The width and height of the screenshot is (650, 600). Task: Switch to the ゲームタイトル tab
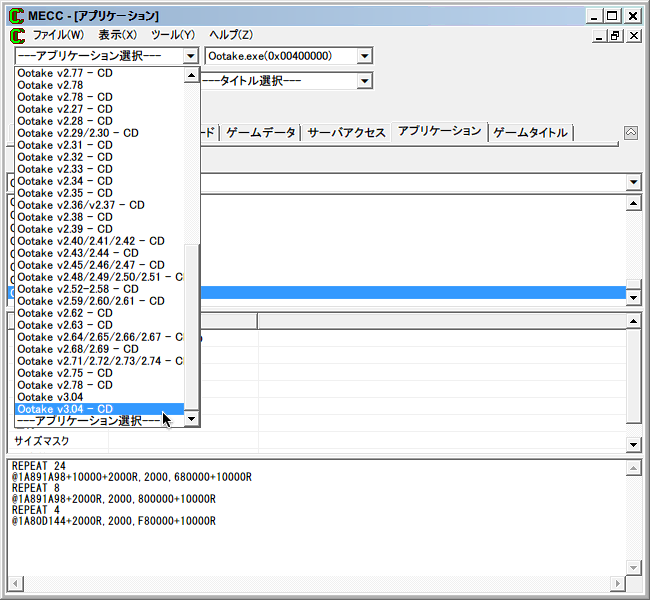click(530, 133)
